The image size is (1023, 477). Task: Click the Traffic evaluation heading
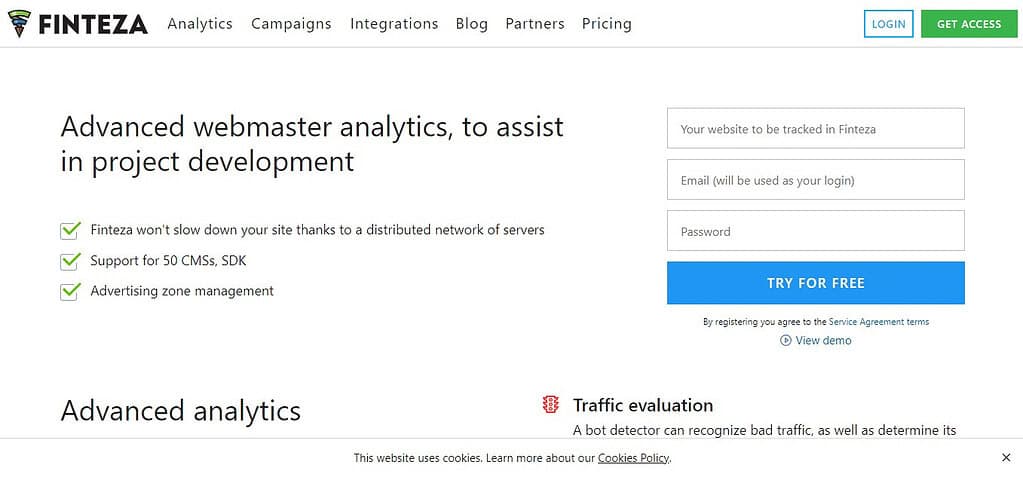pos(643,405)
